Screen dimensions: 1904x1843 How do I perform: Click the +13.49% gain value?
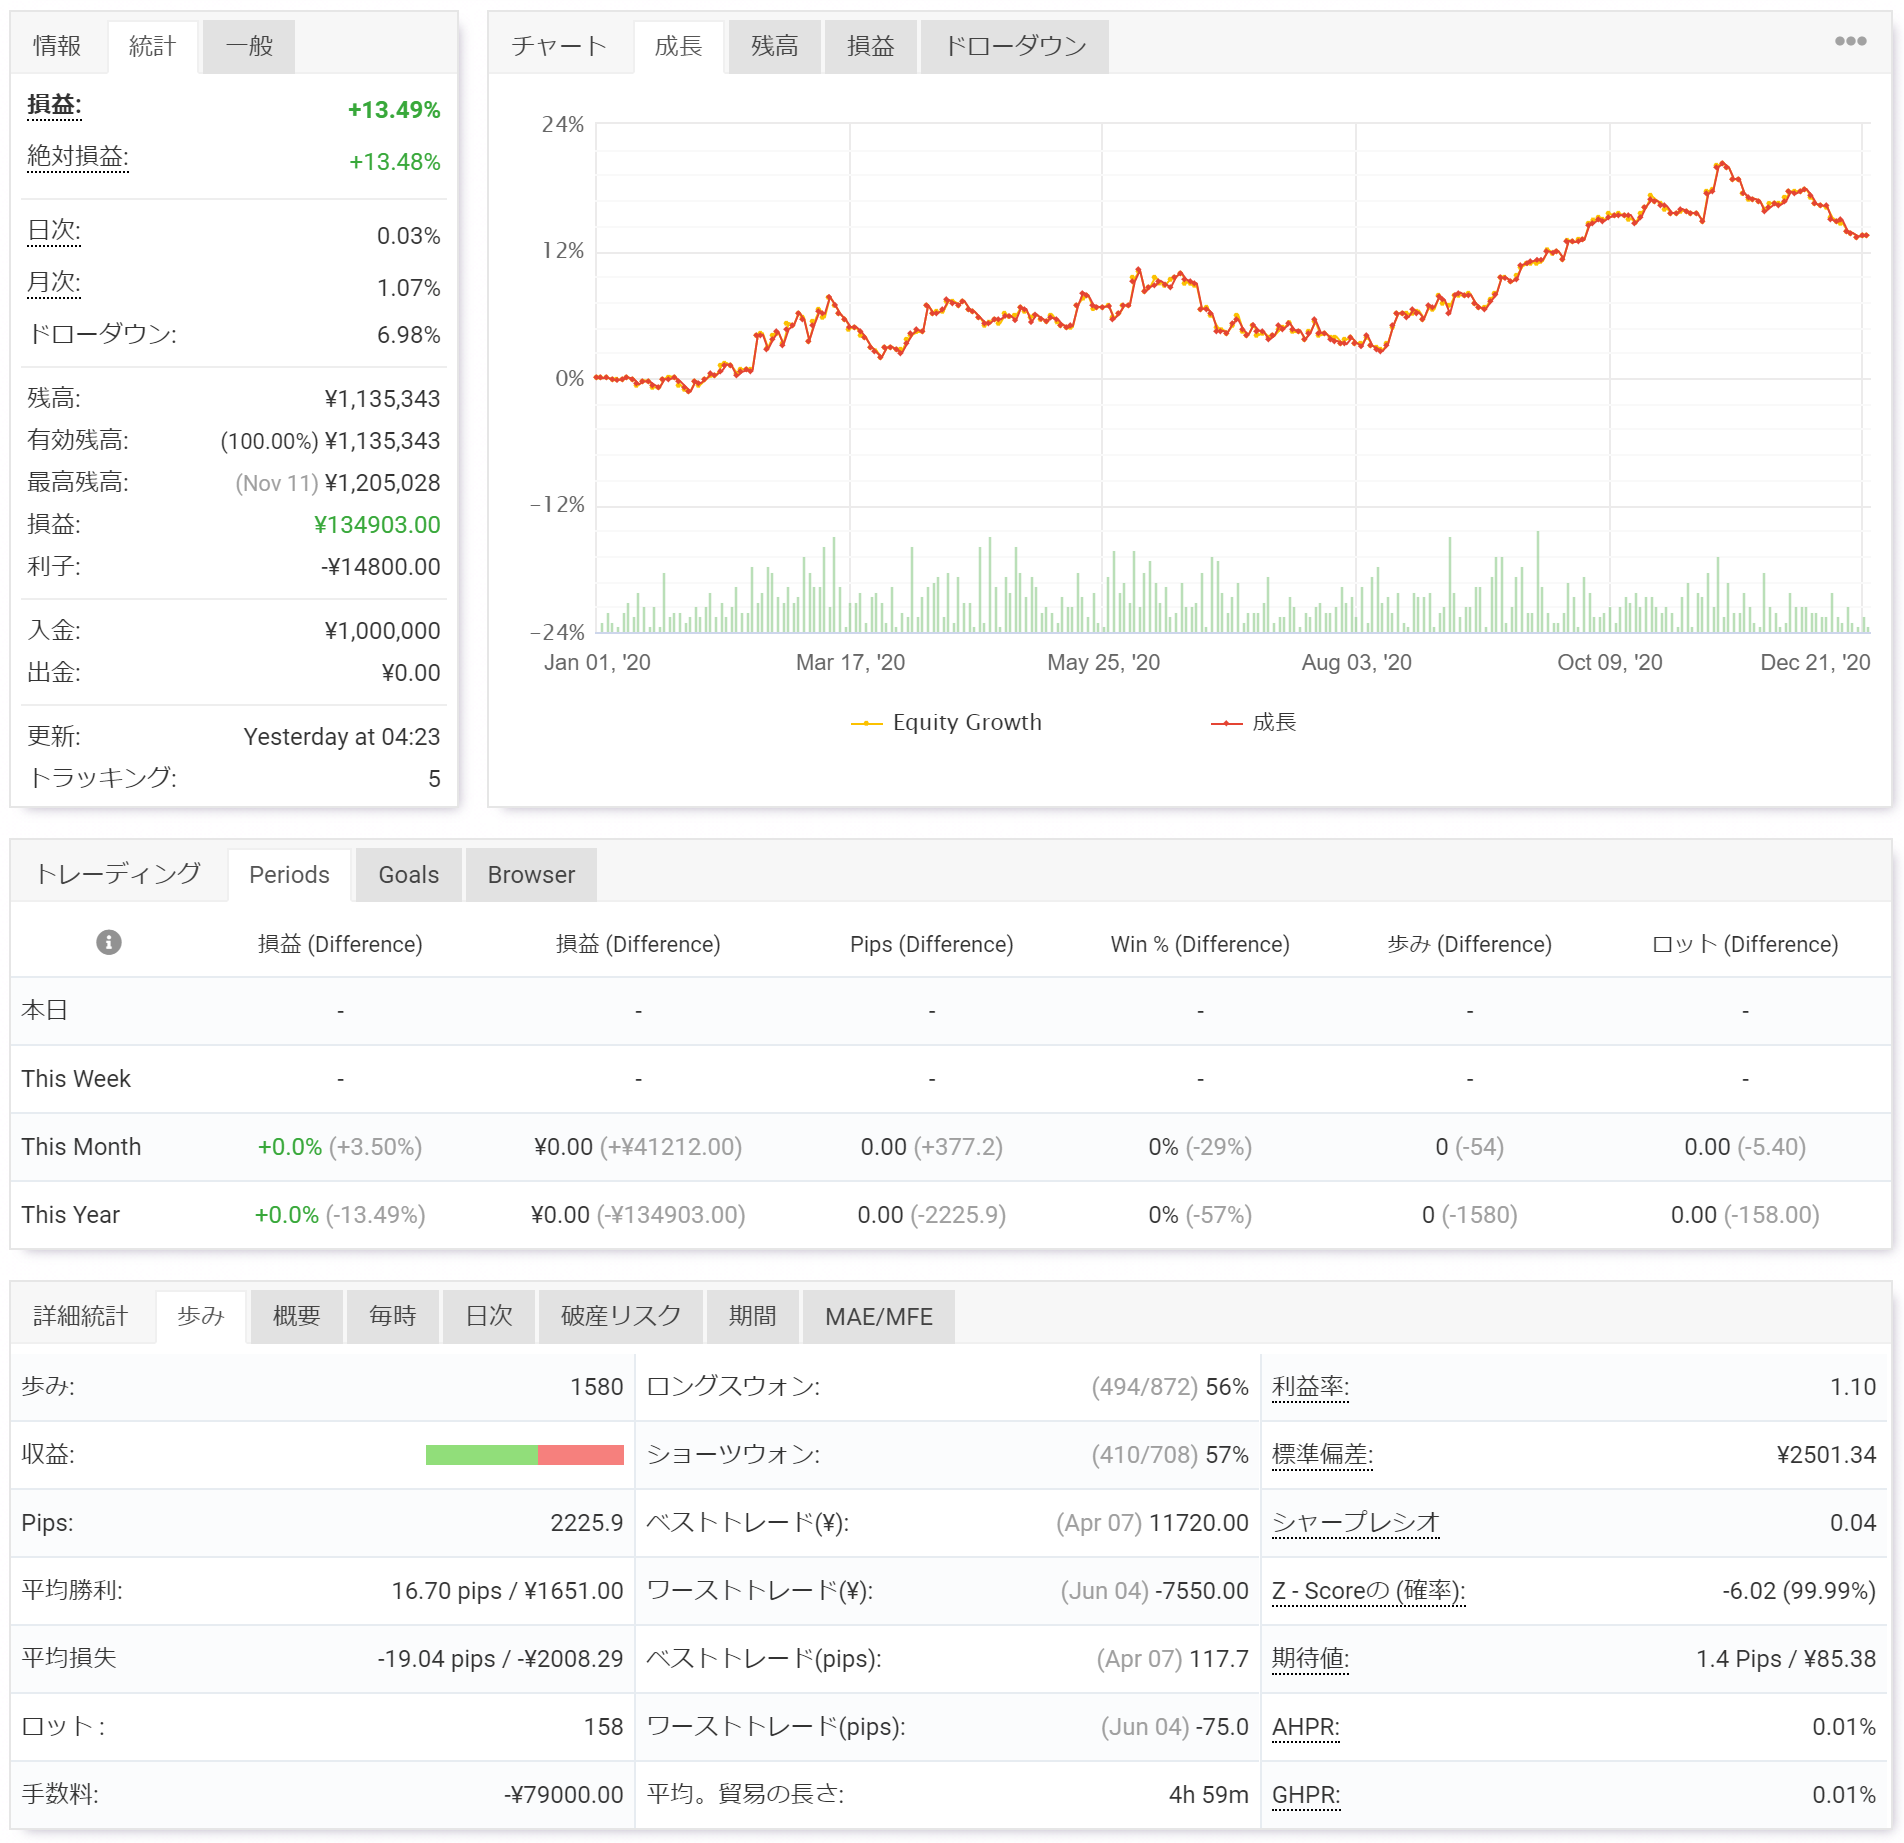[x=394, y=110]
